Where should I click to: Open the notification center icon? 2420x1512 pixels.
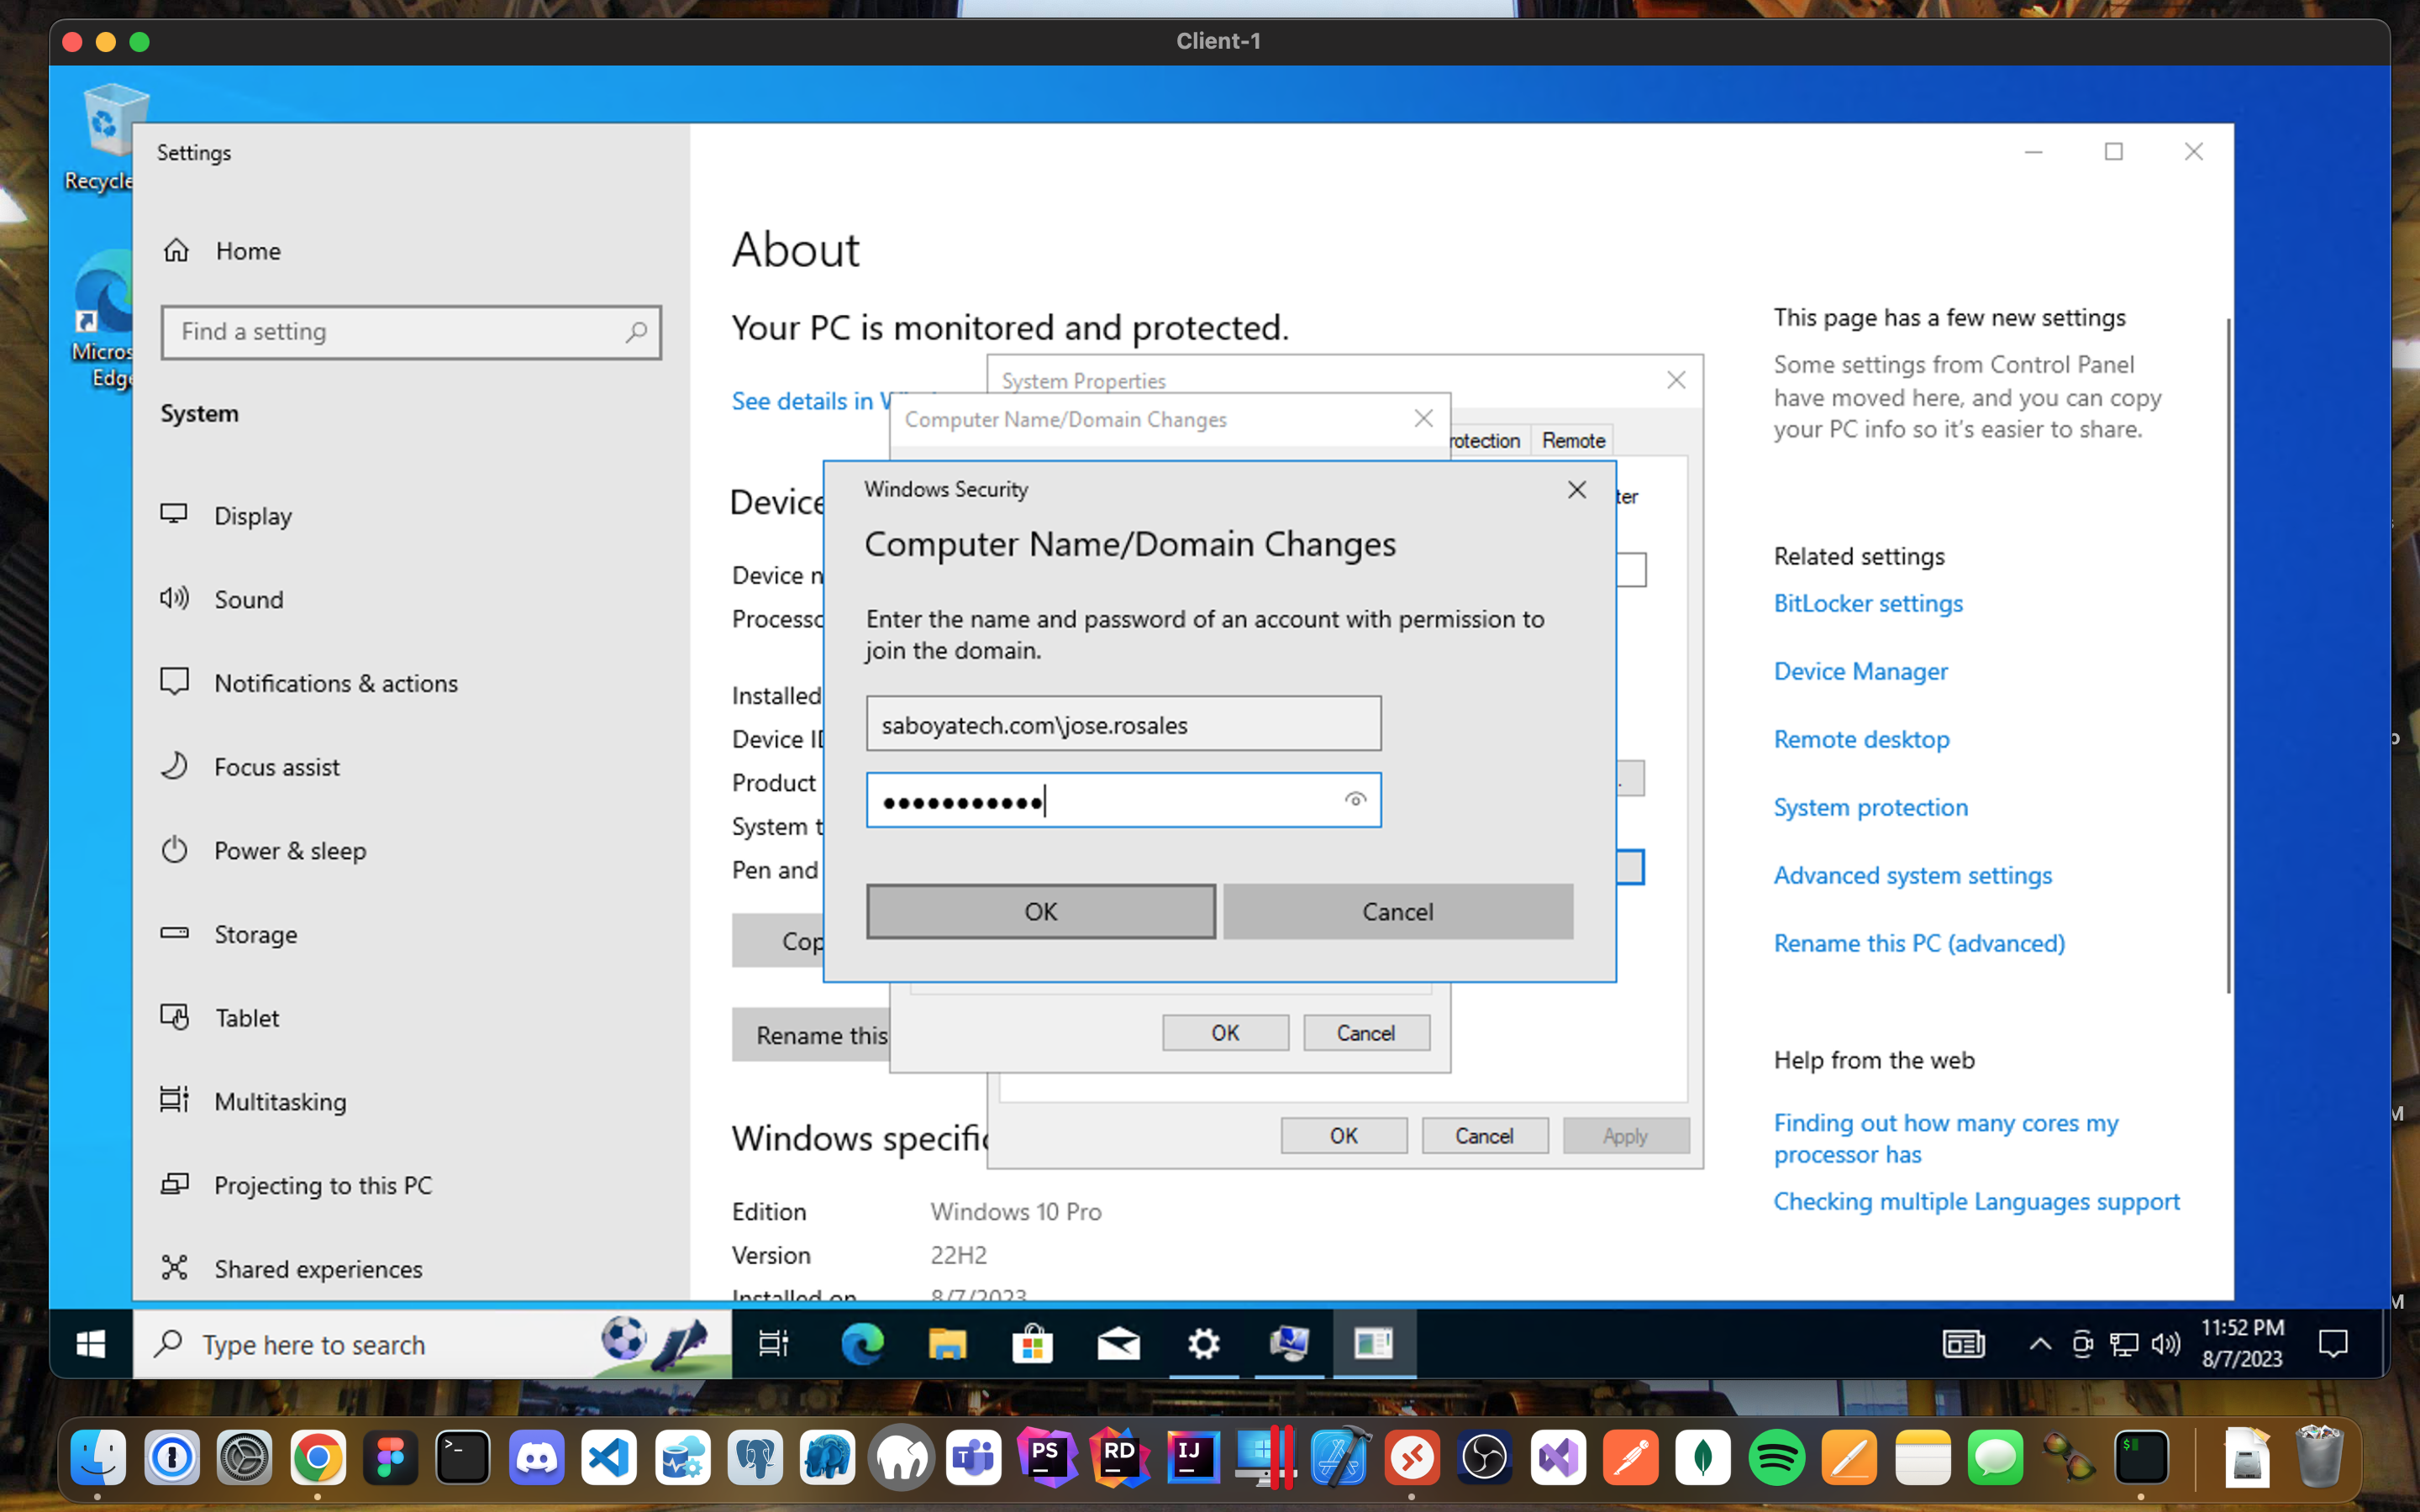(x=2332, y=1344)
